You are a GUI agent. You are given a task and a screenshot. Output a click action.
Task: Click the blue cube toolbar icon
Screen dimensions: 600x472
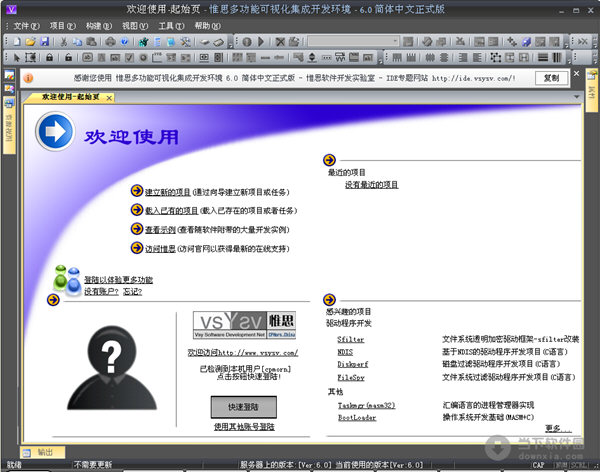pos(527,41)
